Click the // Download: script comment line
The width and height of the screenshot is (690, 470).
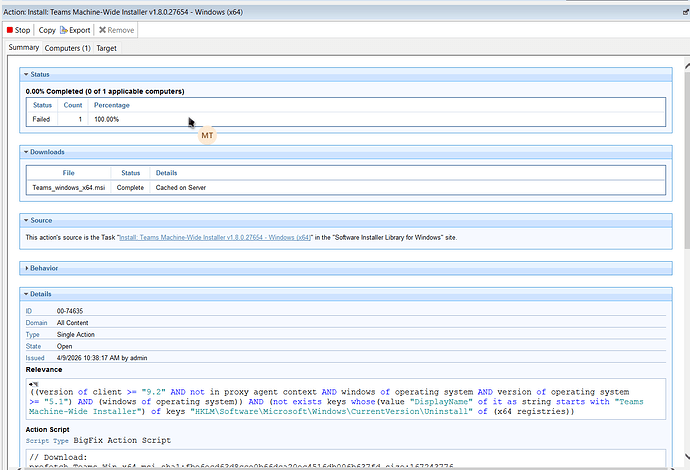click(x=58, y=457)
